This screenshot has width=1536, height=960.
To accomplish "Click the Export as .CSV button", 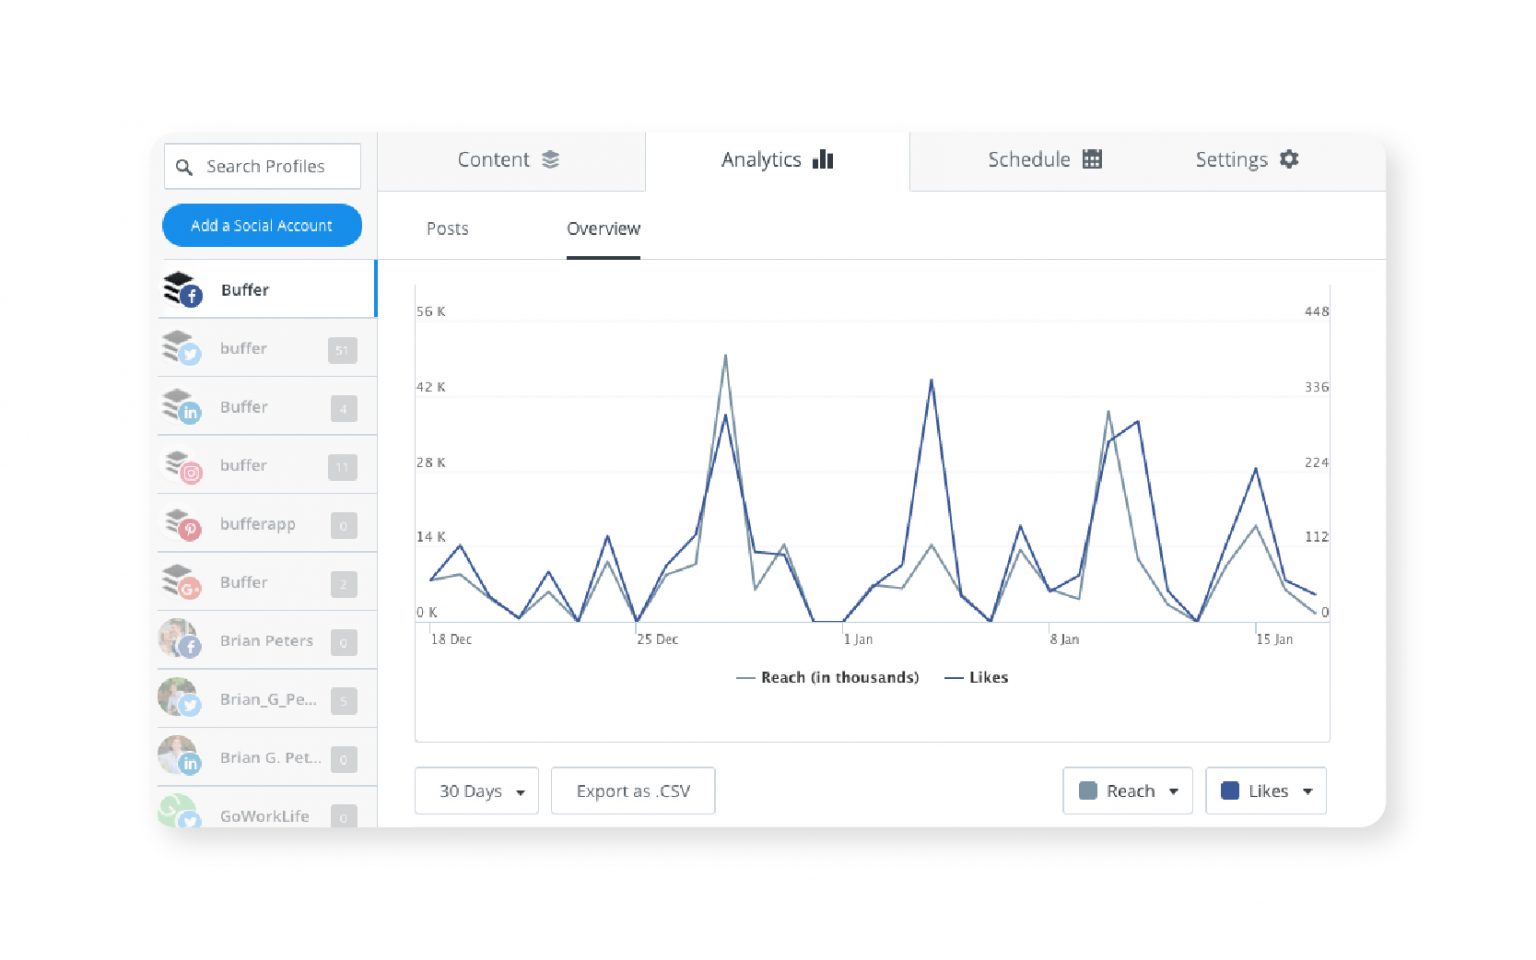I will [x=633, y=791].
